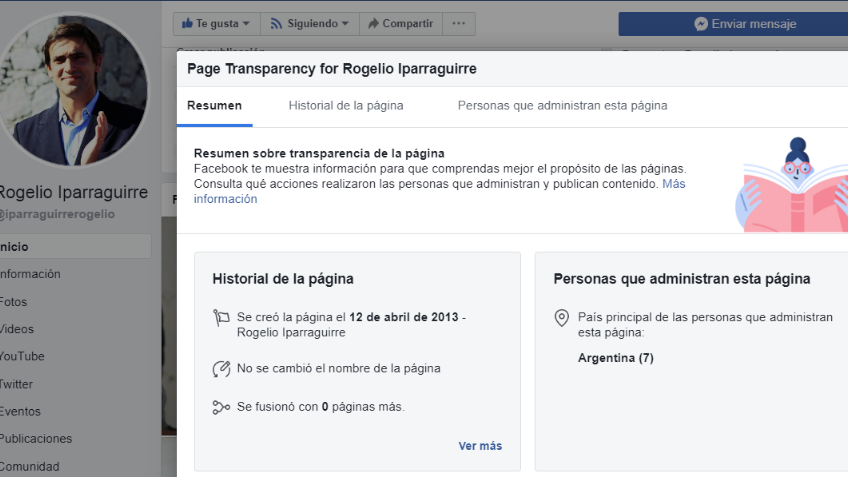Select the Resumen tab

[x=214, y=105]
